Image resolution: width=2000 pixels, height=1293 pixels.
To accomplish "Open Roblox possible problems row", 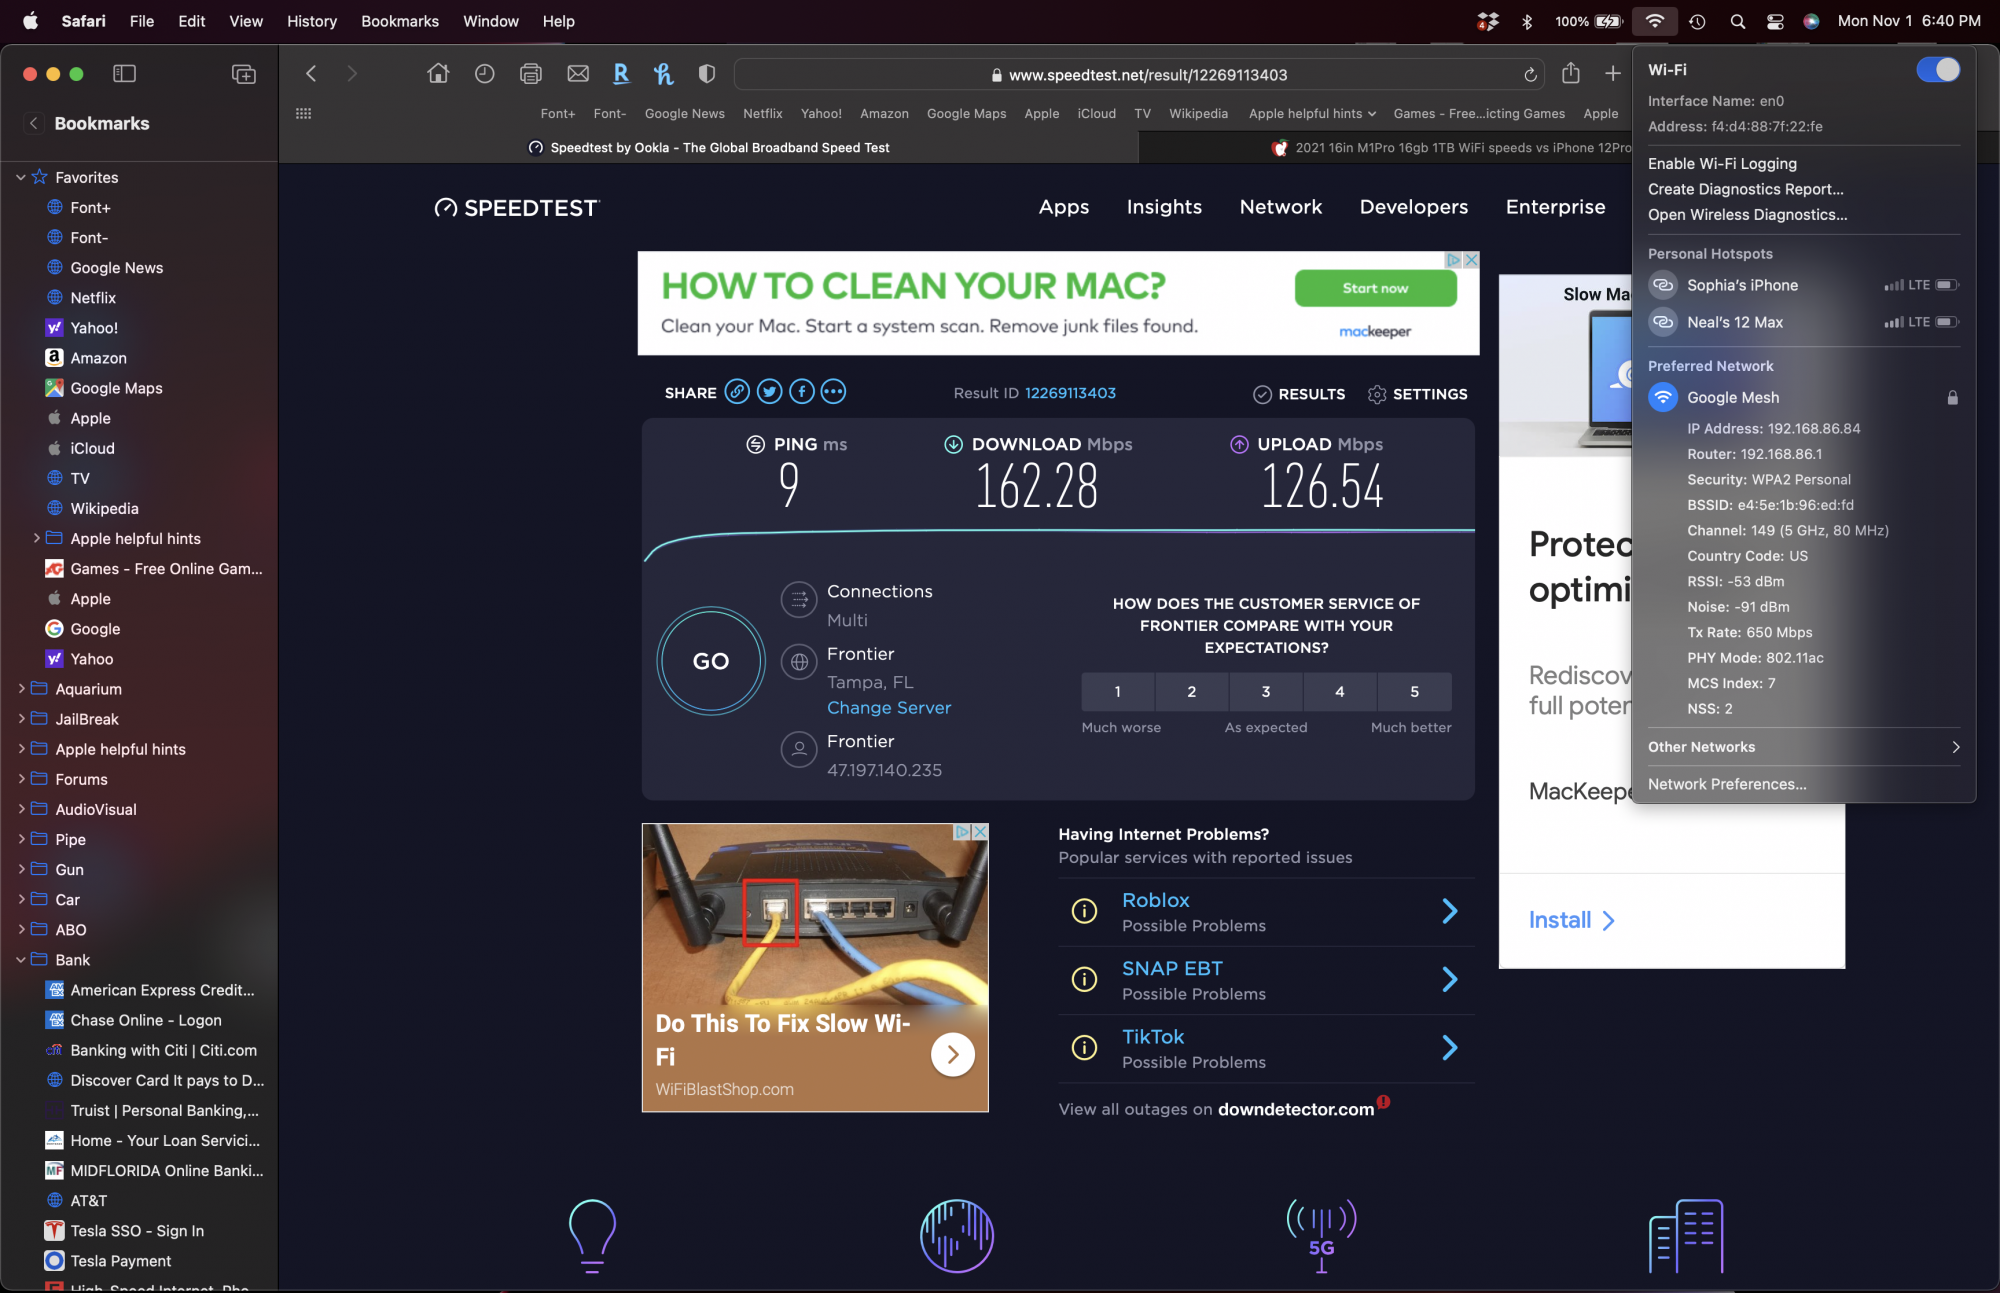I will pyautogui.click(x=1266, y=912).
